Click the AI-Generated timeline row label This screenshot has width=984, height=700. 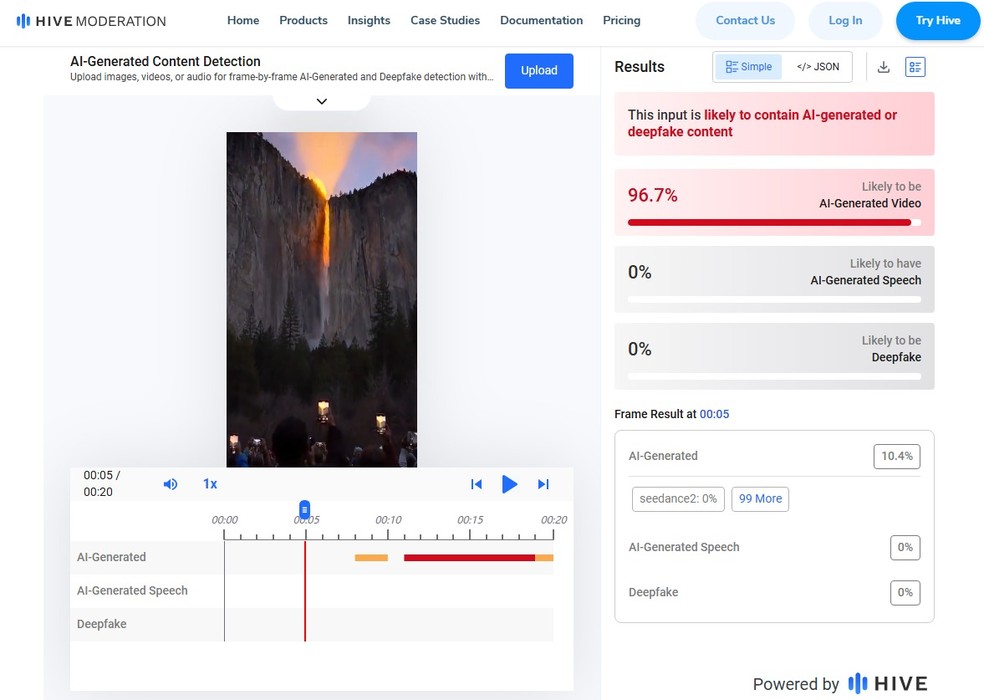[111, 557]
